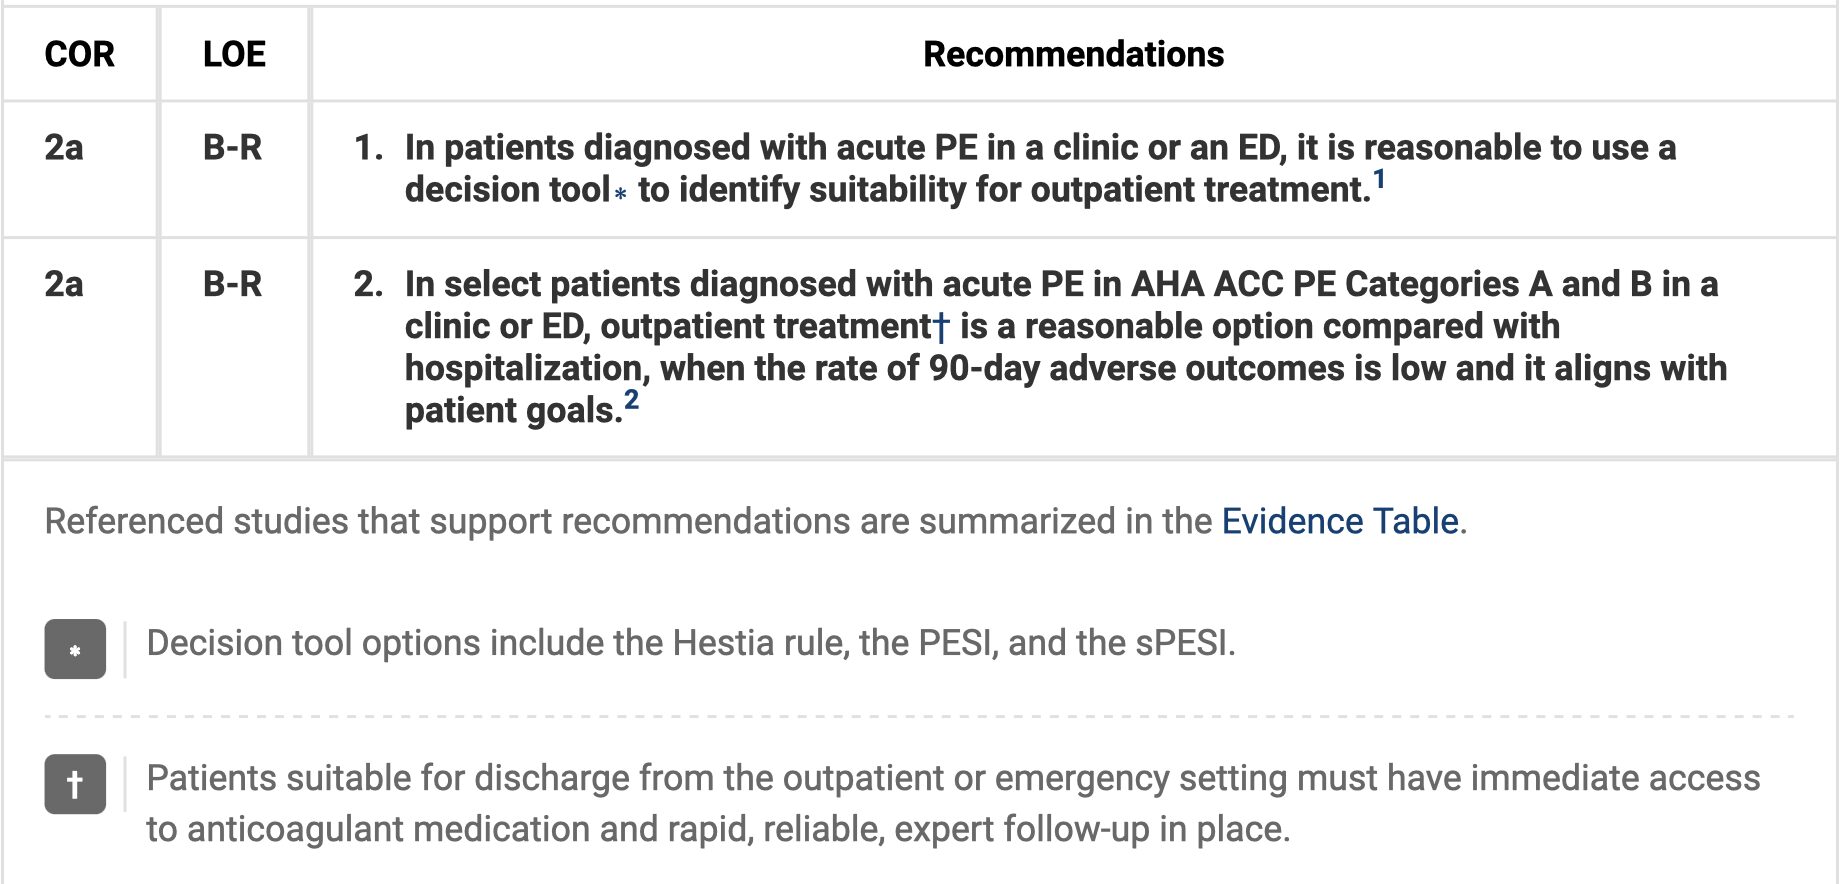Select the 2a cell in second recommendation row
This screenshot has width=1842, height=884.
(64, 285)
